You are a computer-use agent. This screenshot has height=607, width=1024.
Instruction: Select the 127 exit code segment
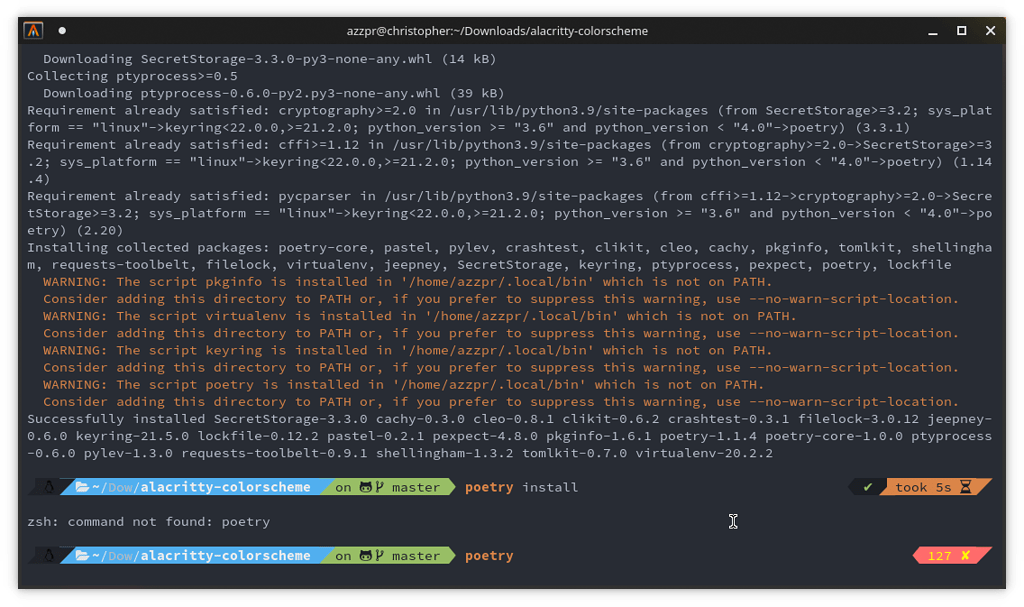[940, 555]
